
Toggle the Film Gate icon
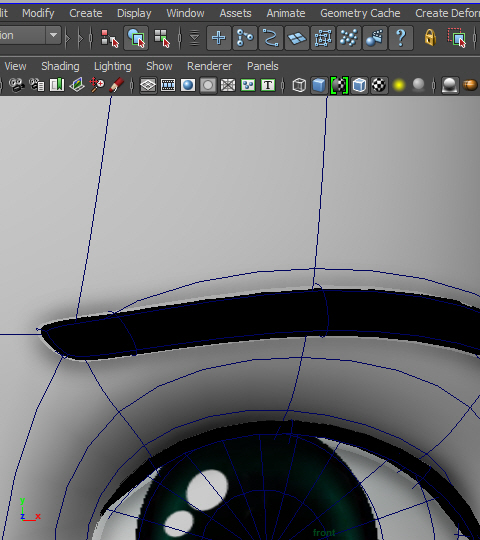click(168, 85)
